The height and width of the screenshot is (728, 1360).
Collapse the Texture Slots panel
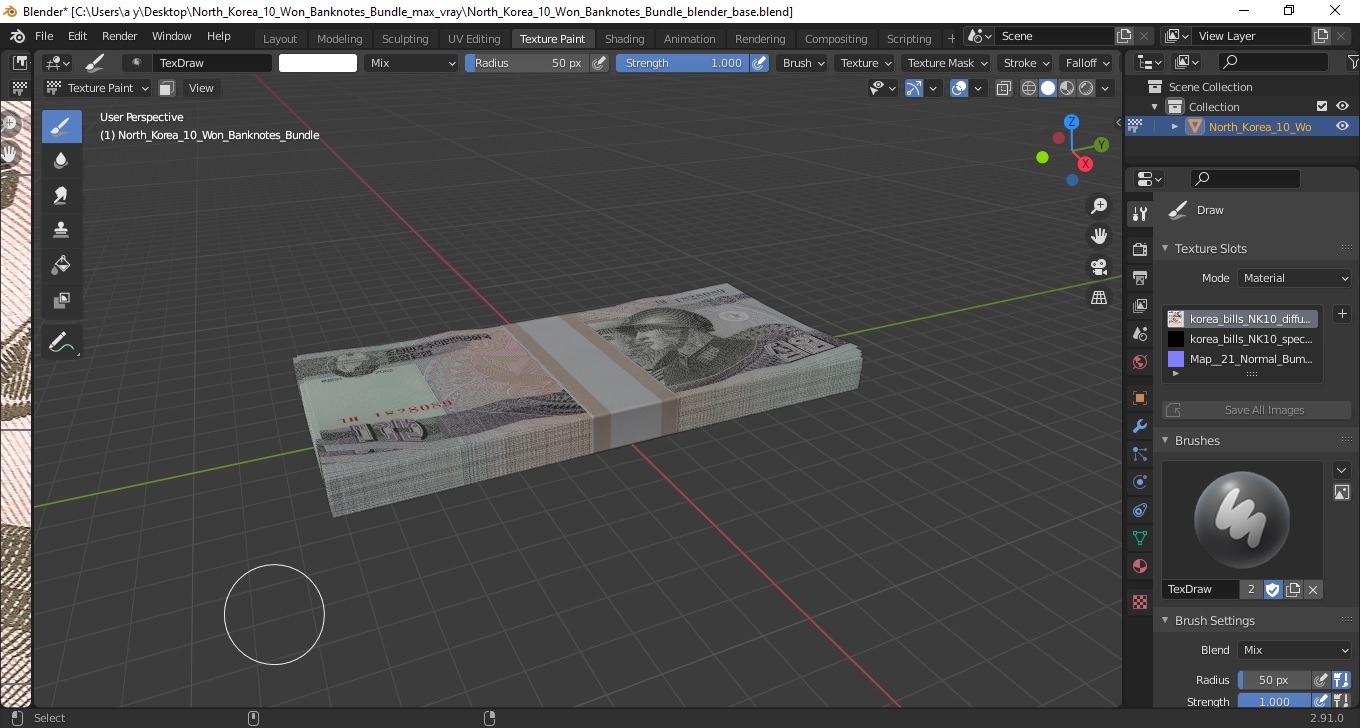pyautogui.click(x=1165, y=248)
